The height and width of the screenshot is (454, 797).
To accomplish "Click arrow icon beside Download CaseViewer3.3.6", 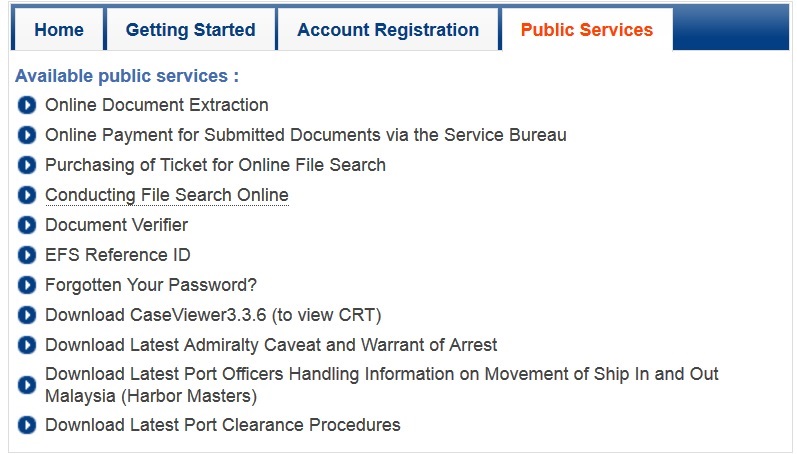I will coord(27,315).
